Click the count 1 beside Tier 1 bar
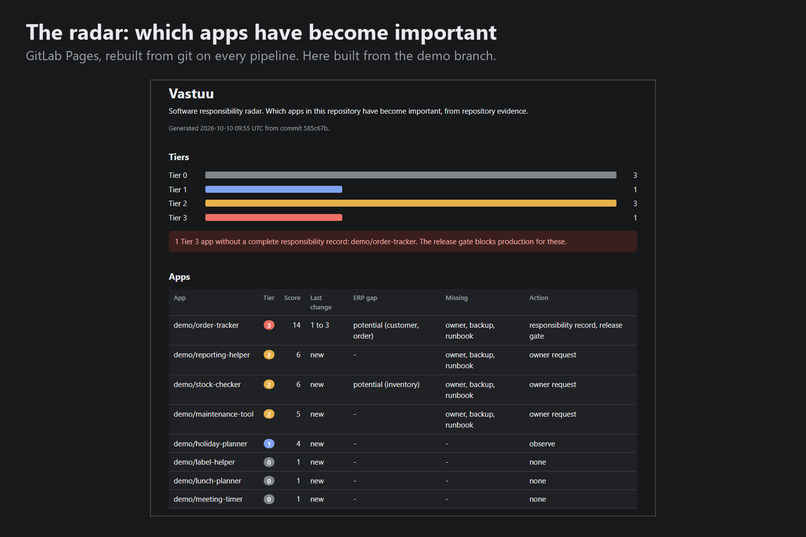This screenshot has width=806, height=537. pos(635,190)
